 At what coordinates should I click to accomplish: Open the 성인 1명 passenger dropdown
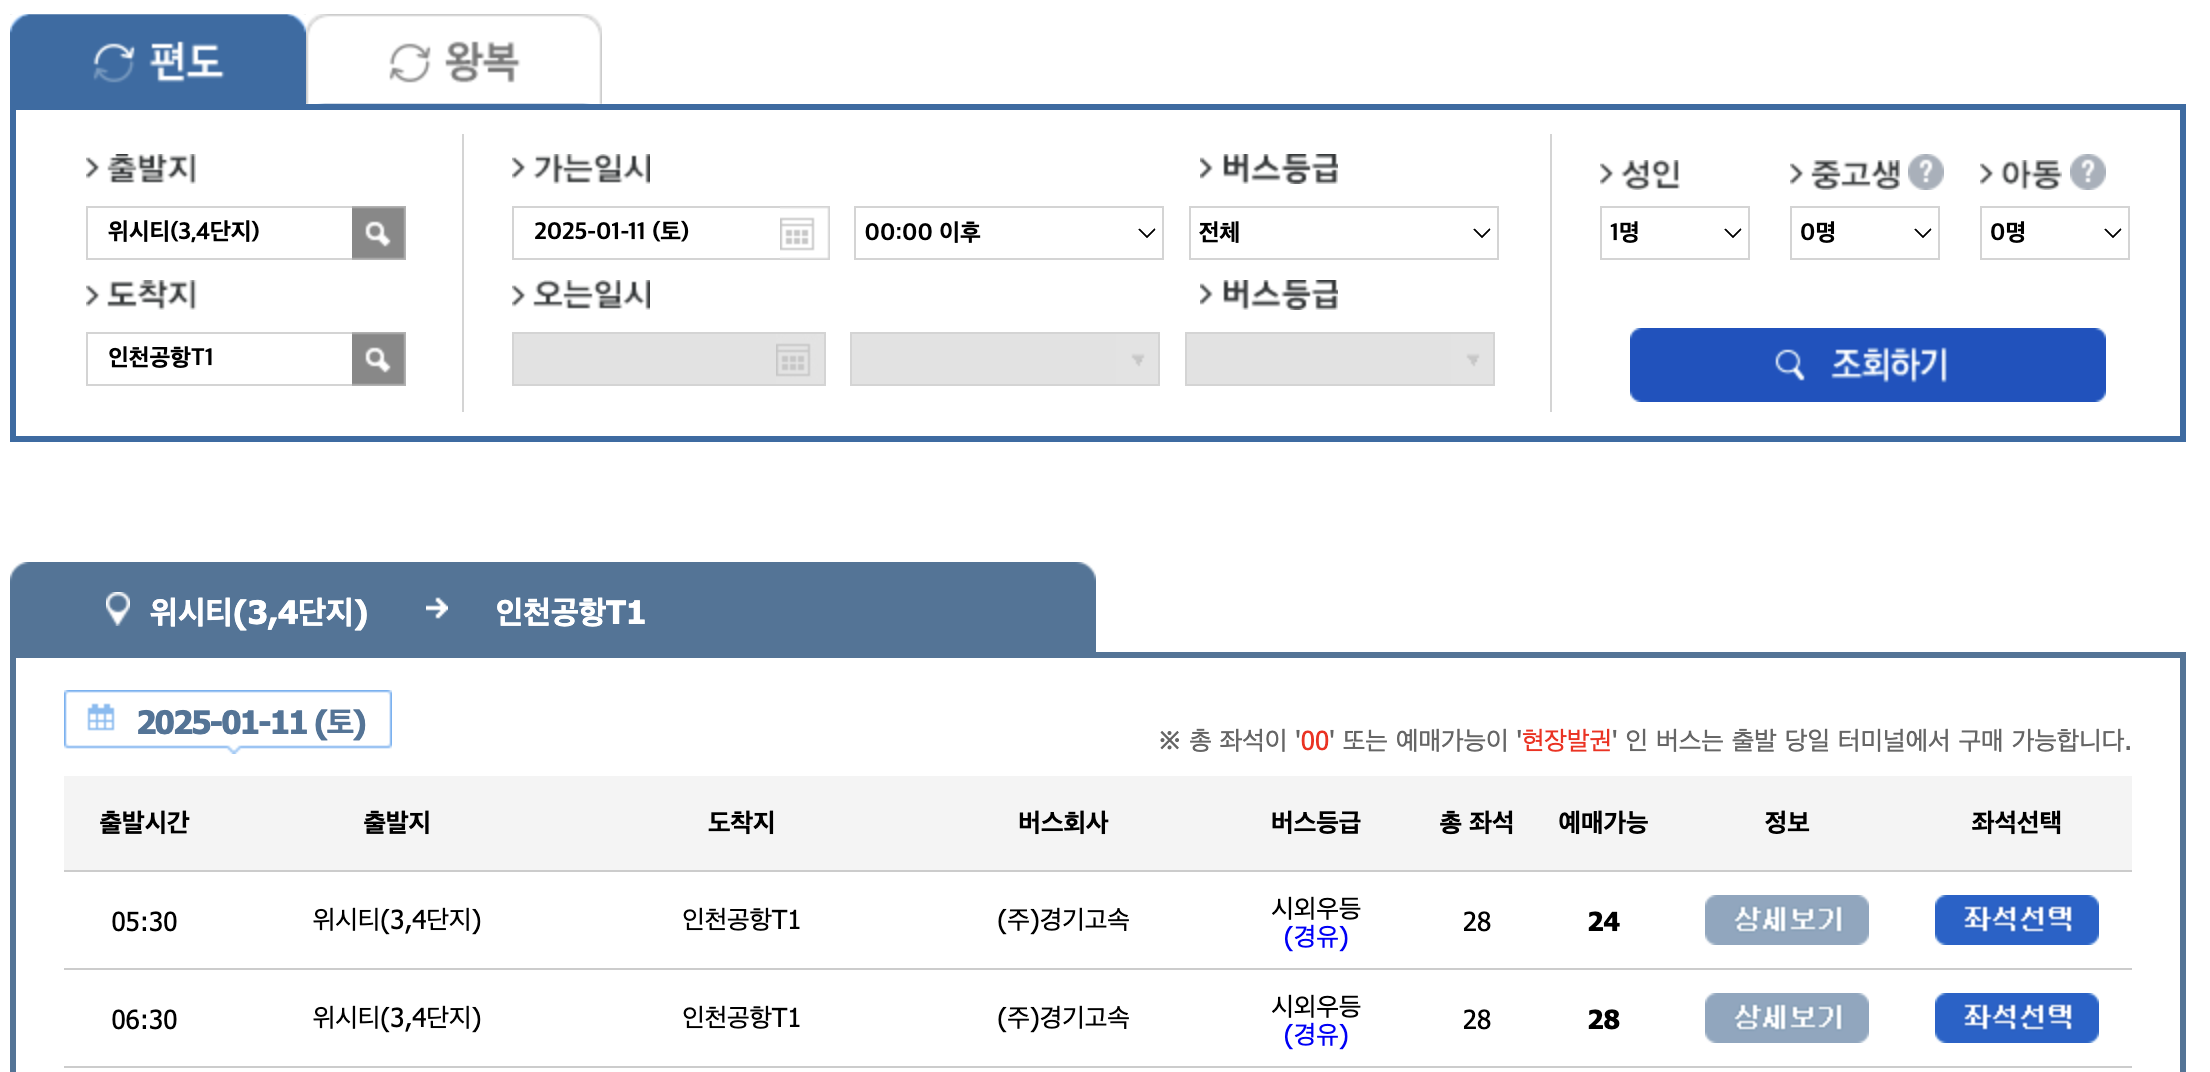click(1674, 233)
